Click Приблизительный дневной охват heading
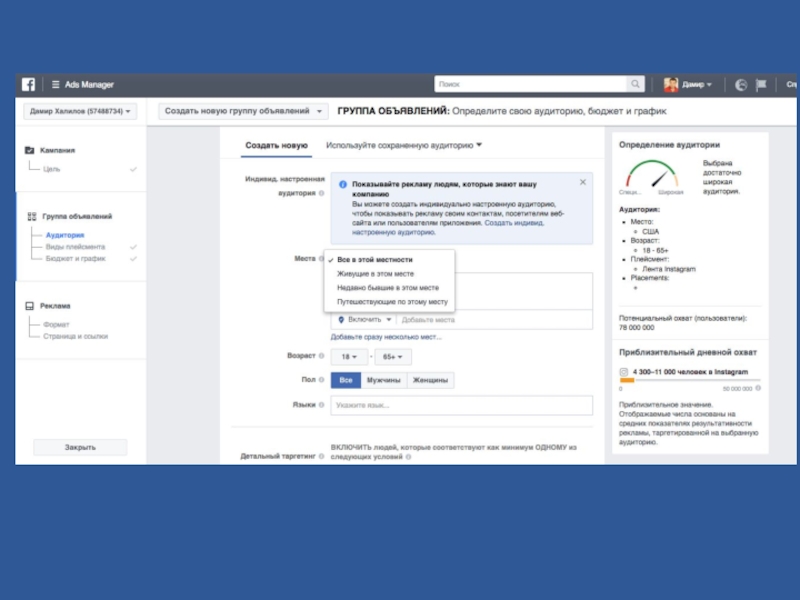800x600 pixels. click(x=688, y=353)
